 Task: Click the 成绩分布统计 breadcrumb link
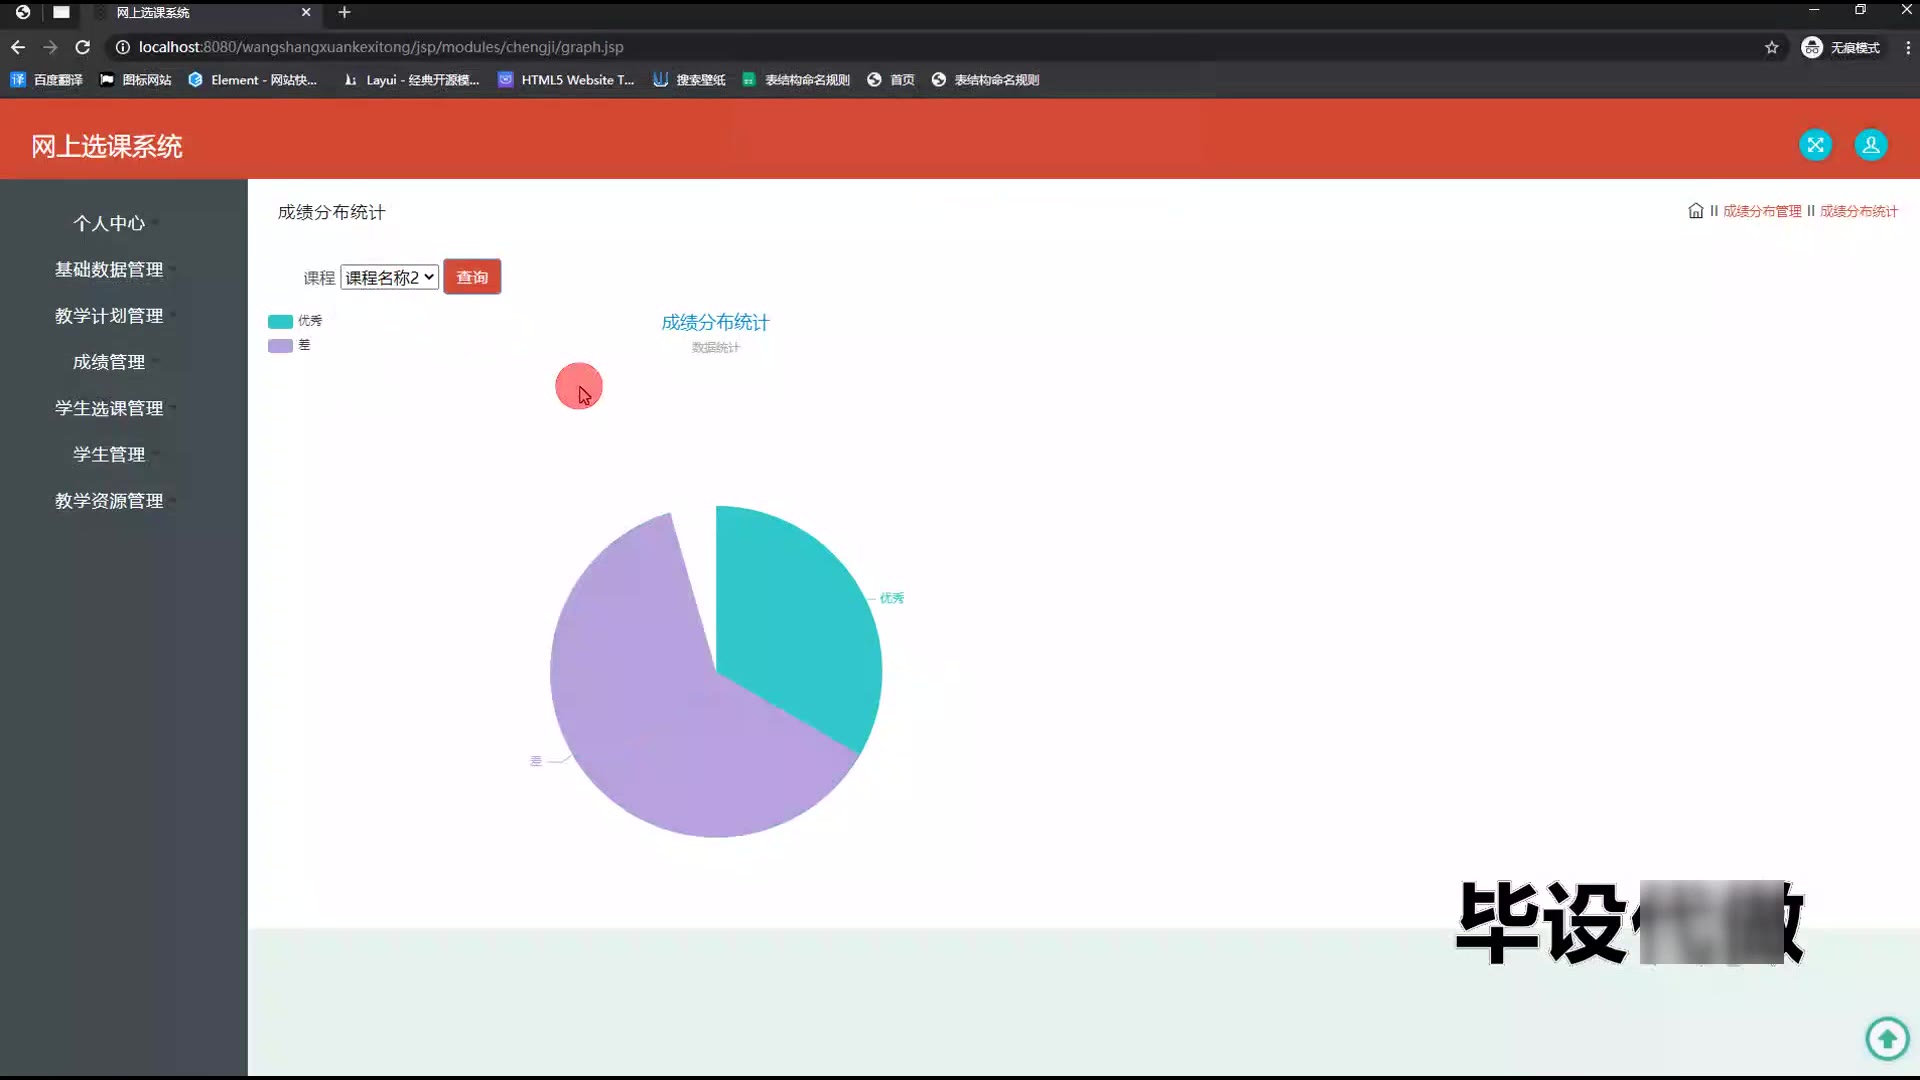click(x=1859, y=211)
